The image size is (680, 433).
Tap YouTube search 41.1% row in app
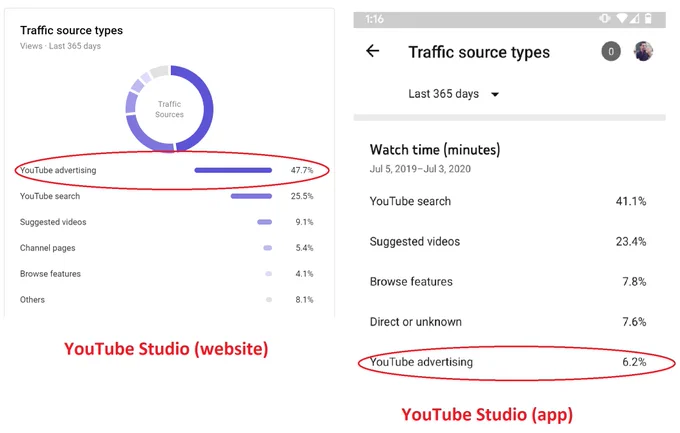tap(508, 201)
